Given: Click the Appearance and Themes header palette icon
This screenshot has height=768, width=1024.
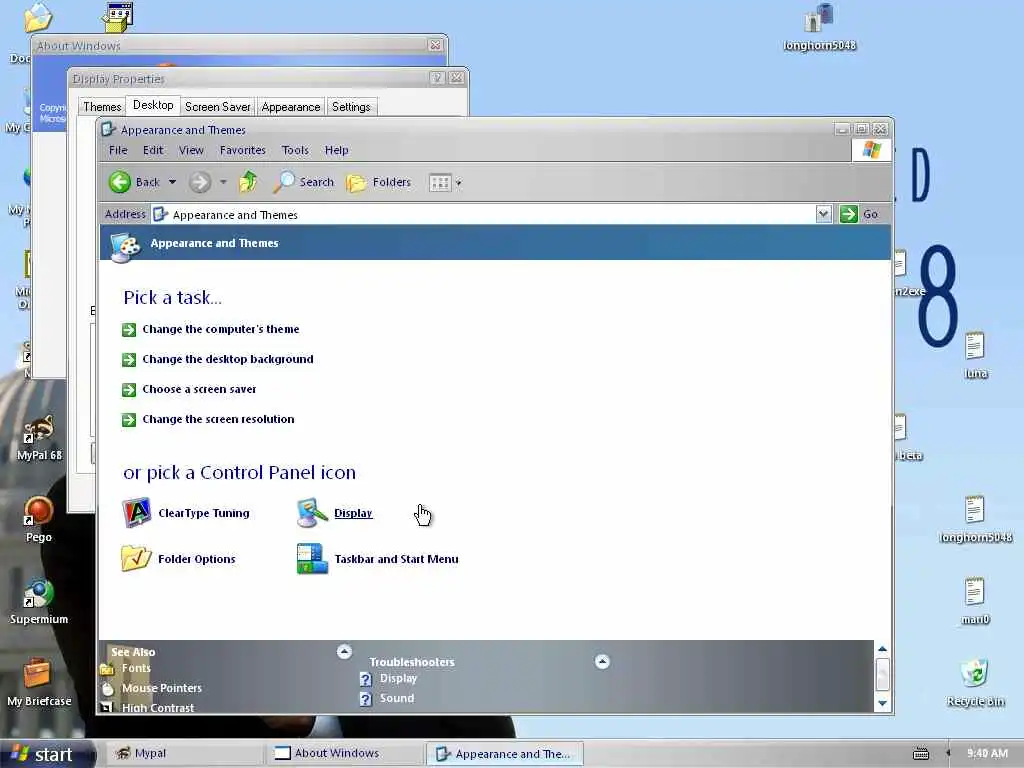Looking at the screenshot, I should tap(125, 248).
